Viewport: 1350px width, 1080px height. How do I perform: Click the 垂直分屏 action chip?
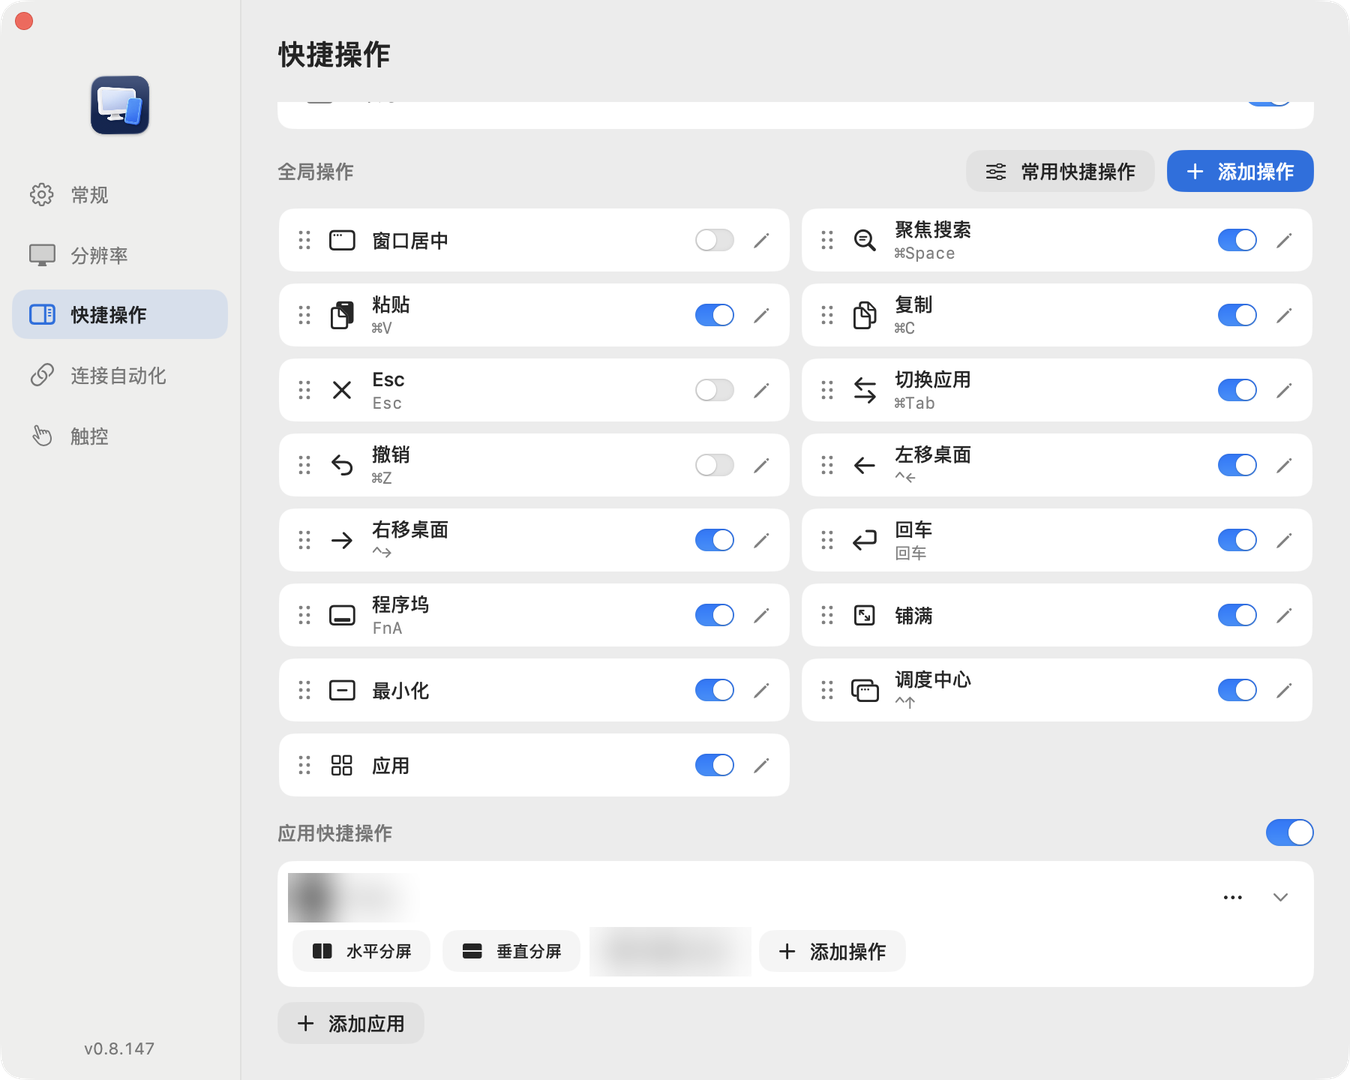511,951
